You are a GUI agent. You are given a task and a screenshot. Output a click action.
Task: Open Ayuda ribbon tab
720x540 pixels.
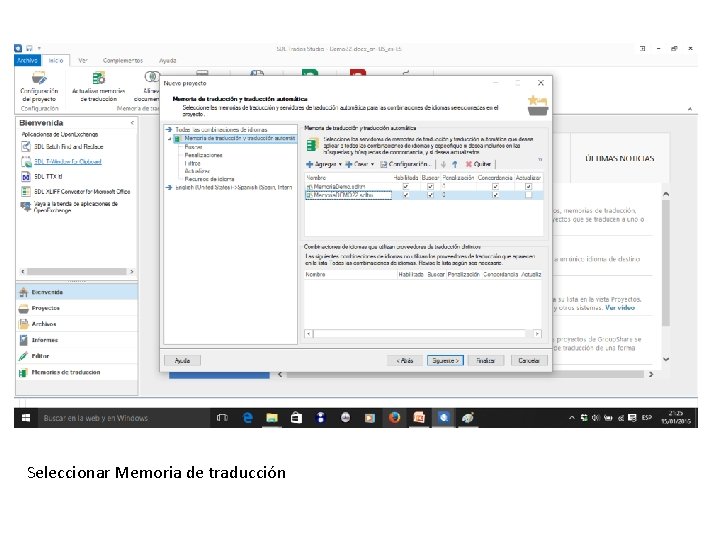[168, 61]
